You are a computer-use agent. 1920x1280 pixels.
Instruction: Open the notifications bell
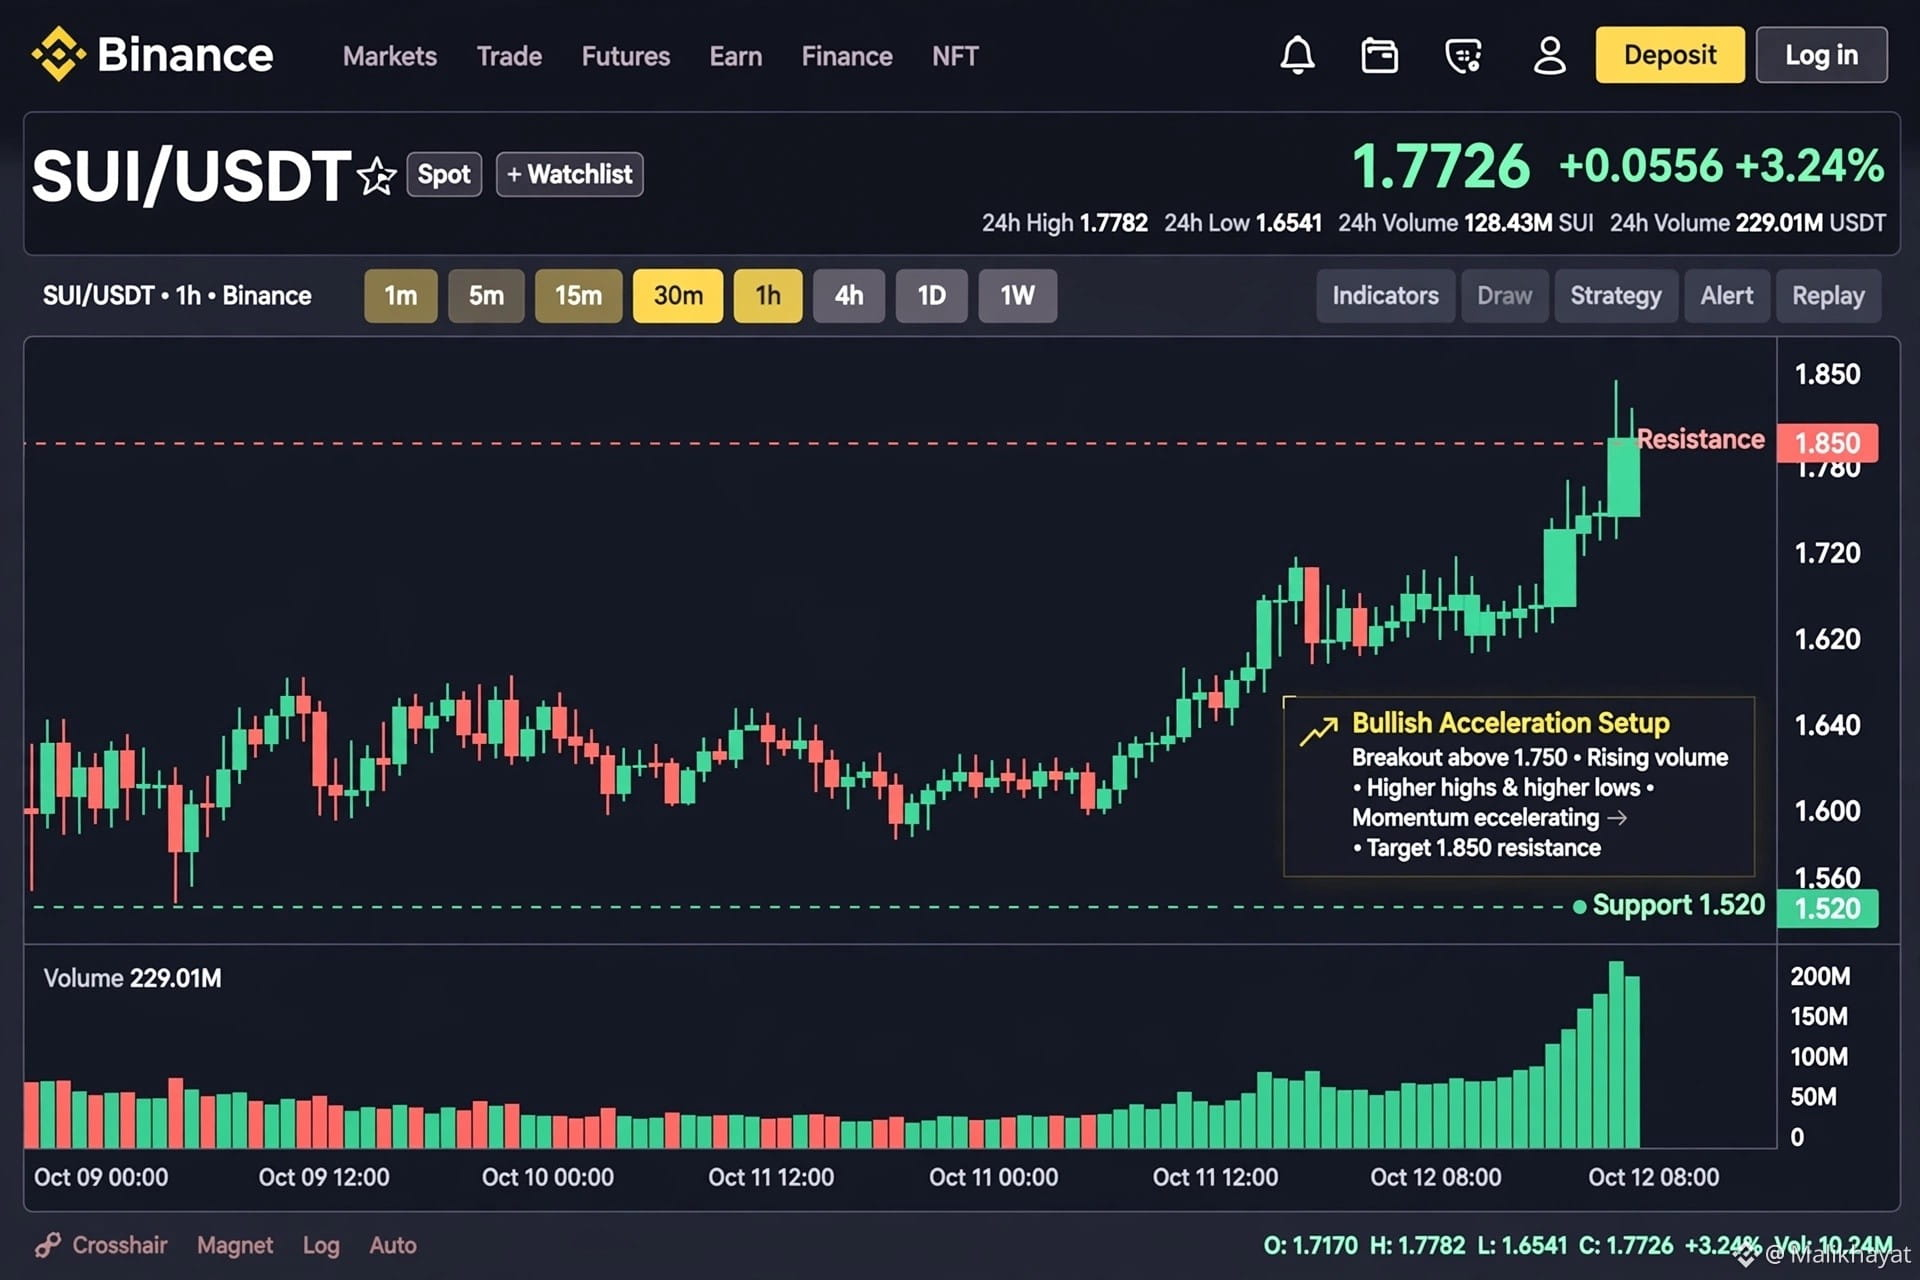click(x=1297, y=55)
